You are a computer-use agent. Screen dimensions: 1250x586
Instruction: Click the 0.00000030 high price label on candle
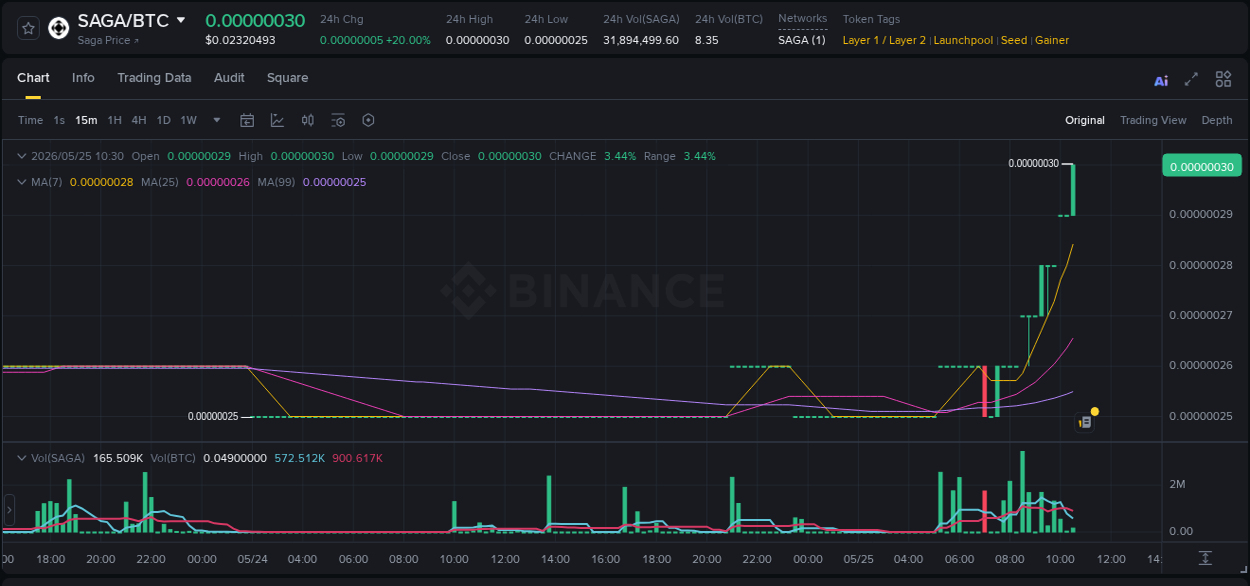coord(1033,163)
